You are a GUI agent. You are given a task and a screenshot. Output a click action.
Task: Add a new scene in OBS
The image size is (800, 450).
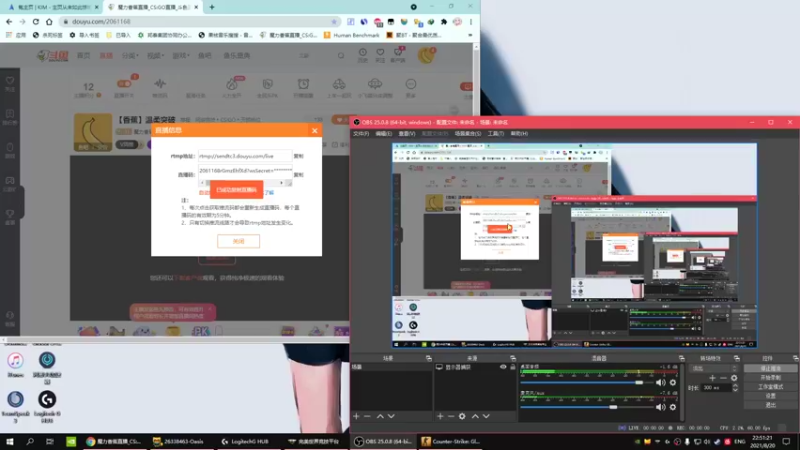coord(356,416)
